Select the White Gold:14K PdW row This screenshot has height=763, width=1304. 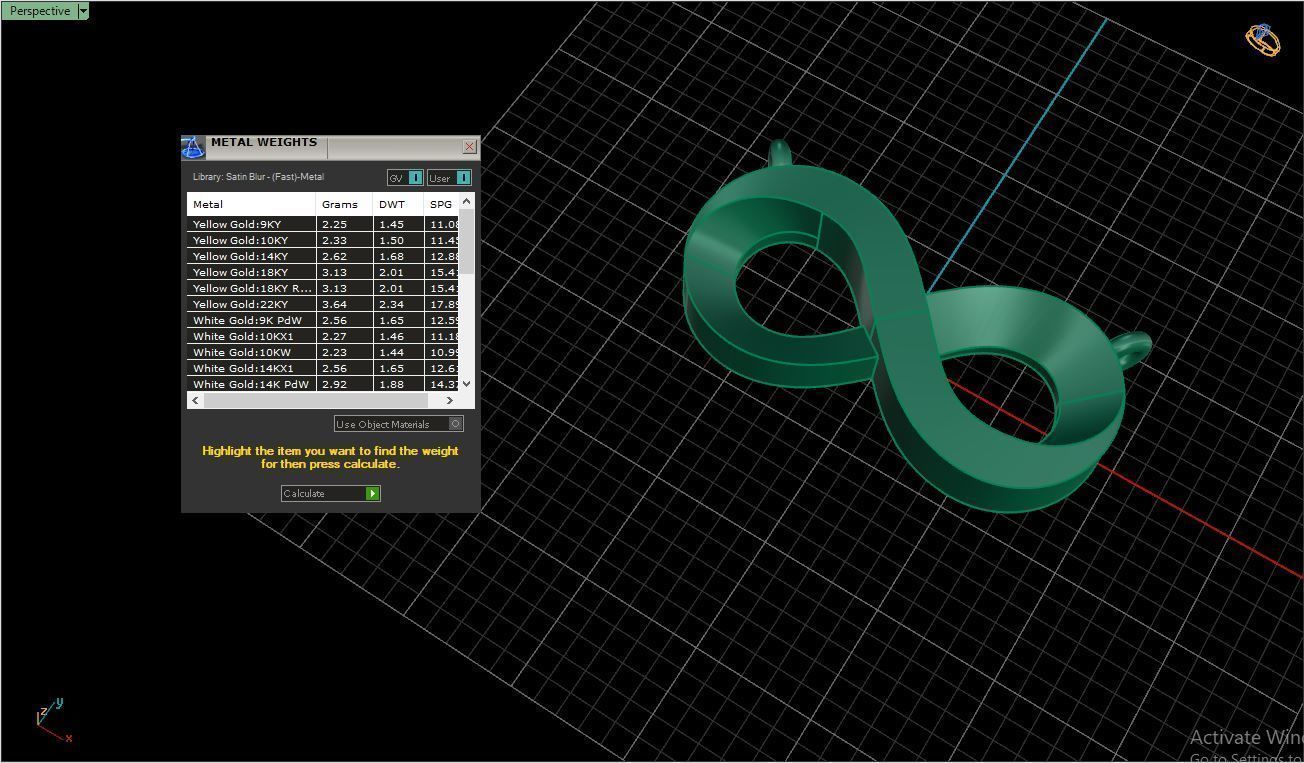pyautogui.click(x=323, y=384)
